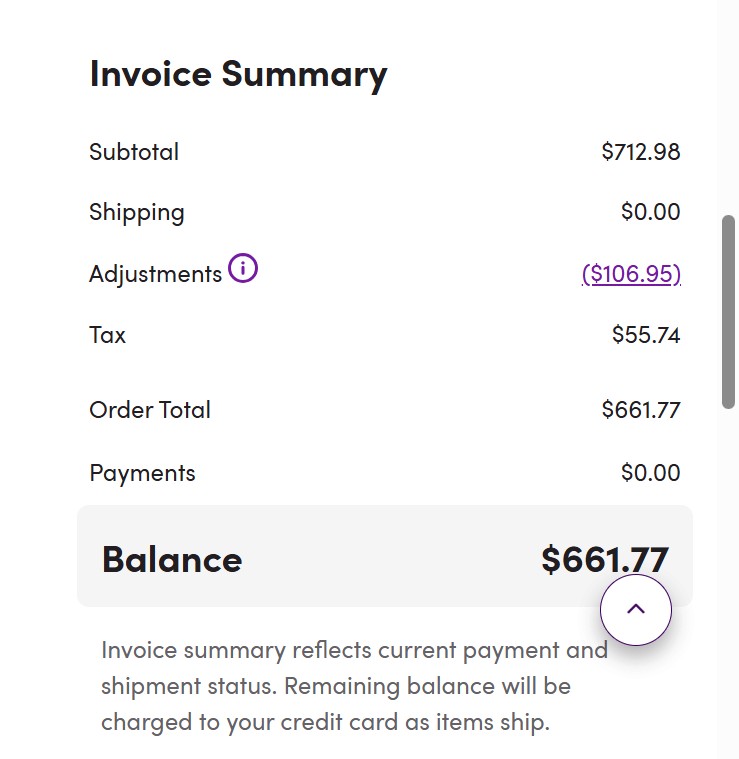Image resolution: width=739 pixels, height=759 pixels.
Task: Click the bold Balance label
Action: tap(172, 559)
